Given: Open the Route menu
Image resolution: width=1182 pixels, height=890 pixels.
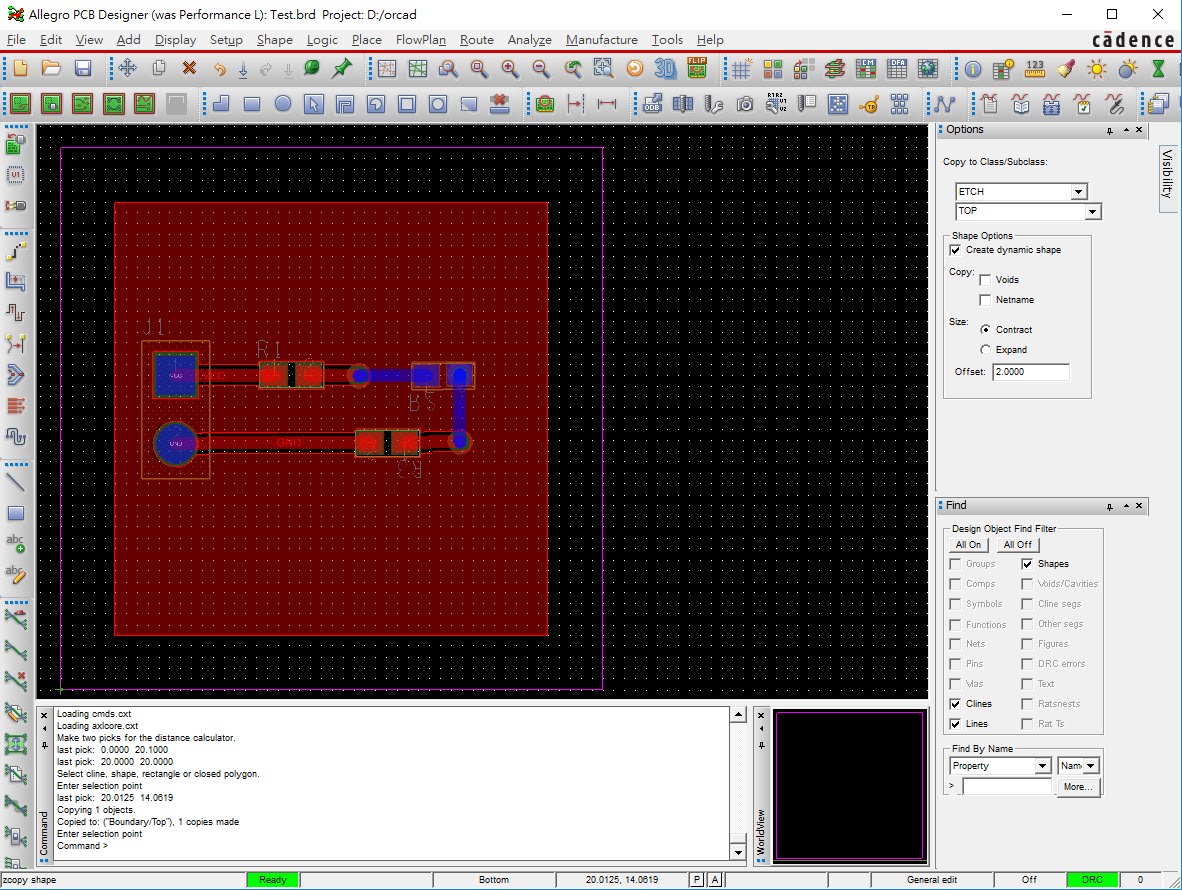Looking at the screenshot, I should [476, 40].
